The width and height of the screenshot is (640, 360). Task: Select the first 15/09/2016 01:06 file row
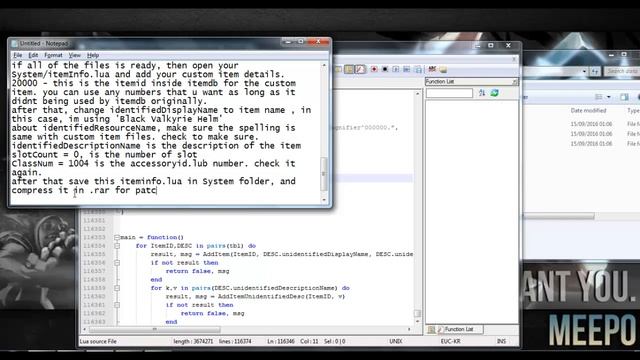(x=591, y=124)
